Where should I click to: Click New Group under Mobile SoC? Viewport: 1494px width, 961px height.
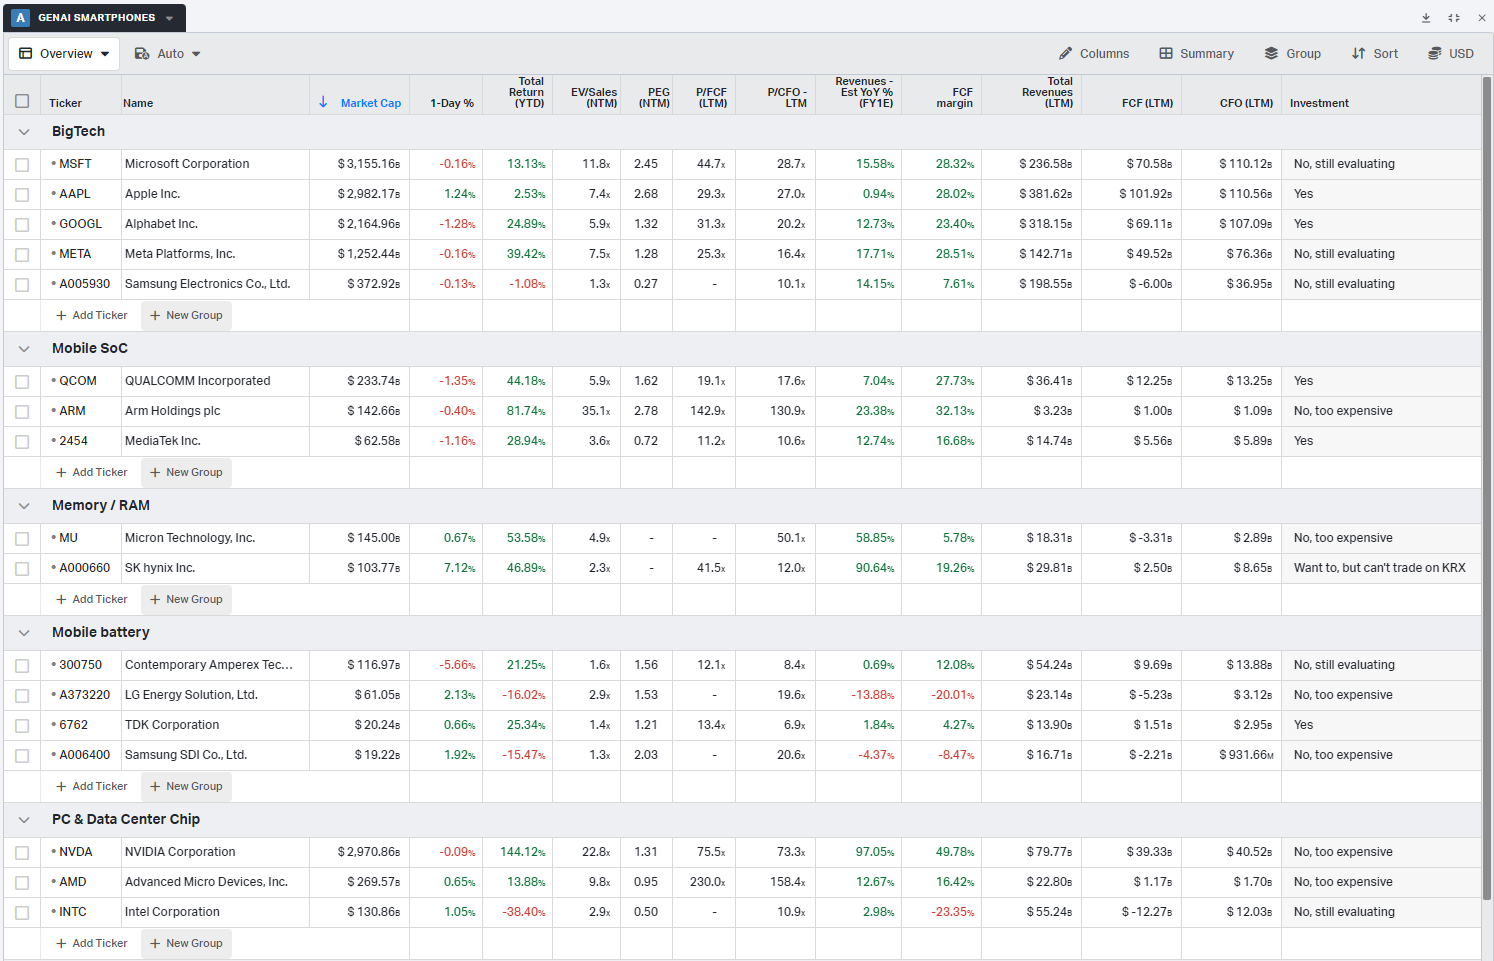coord(186,472)
